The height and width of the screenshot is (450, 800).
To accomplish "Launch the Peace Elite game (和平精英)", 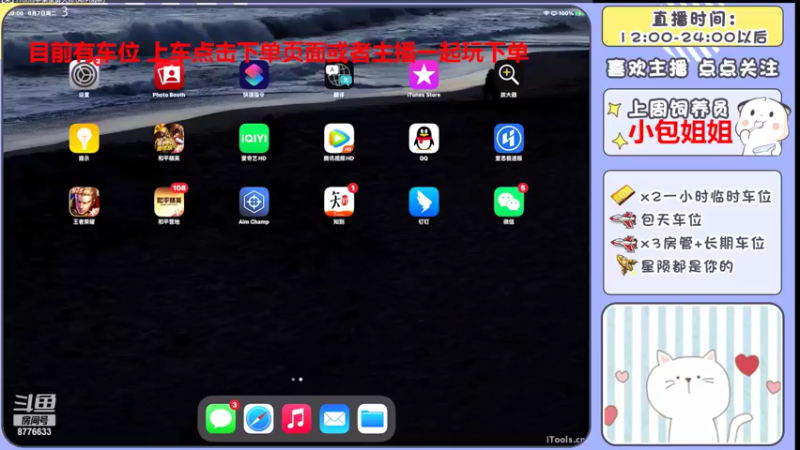I will 169,138.
